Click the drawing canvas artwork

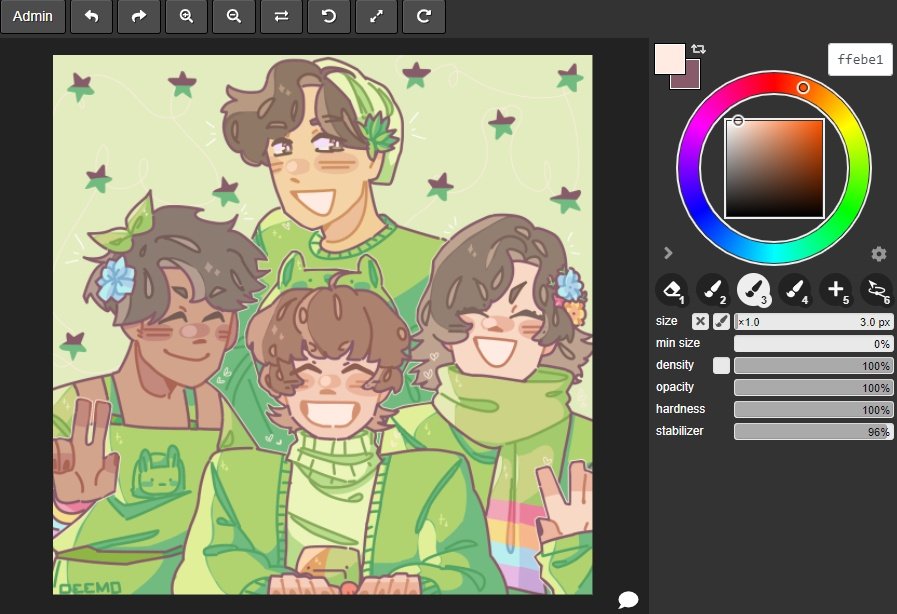click(323, 325)
